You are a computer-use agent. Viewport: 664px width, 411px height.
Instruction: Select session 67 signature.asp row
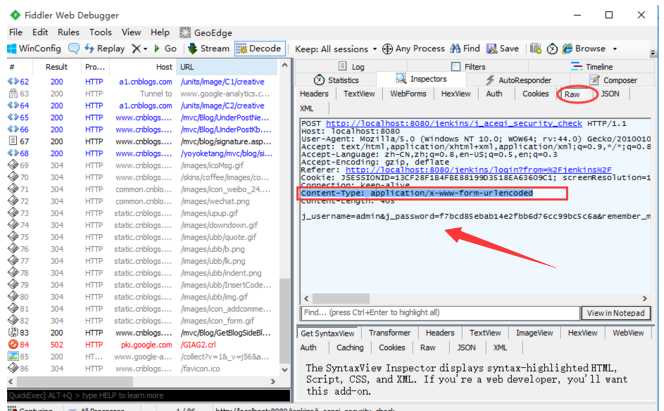click(x=142, y=141)
